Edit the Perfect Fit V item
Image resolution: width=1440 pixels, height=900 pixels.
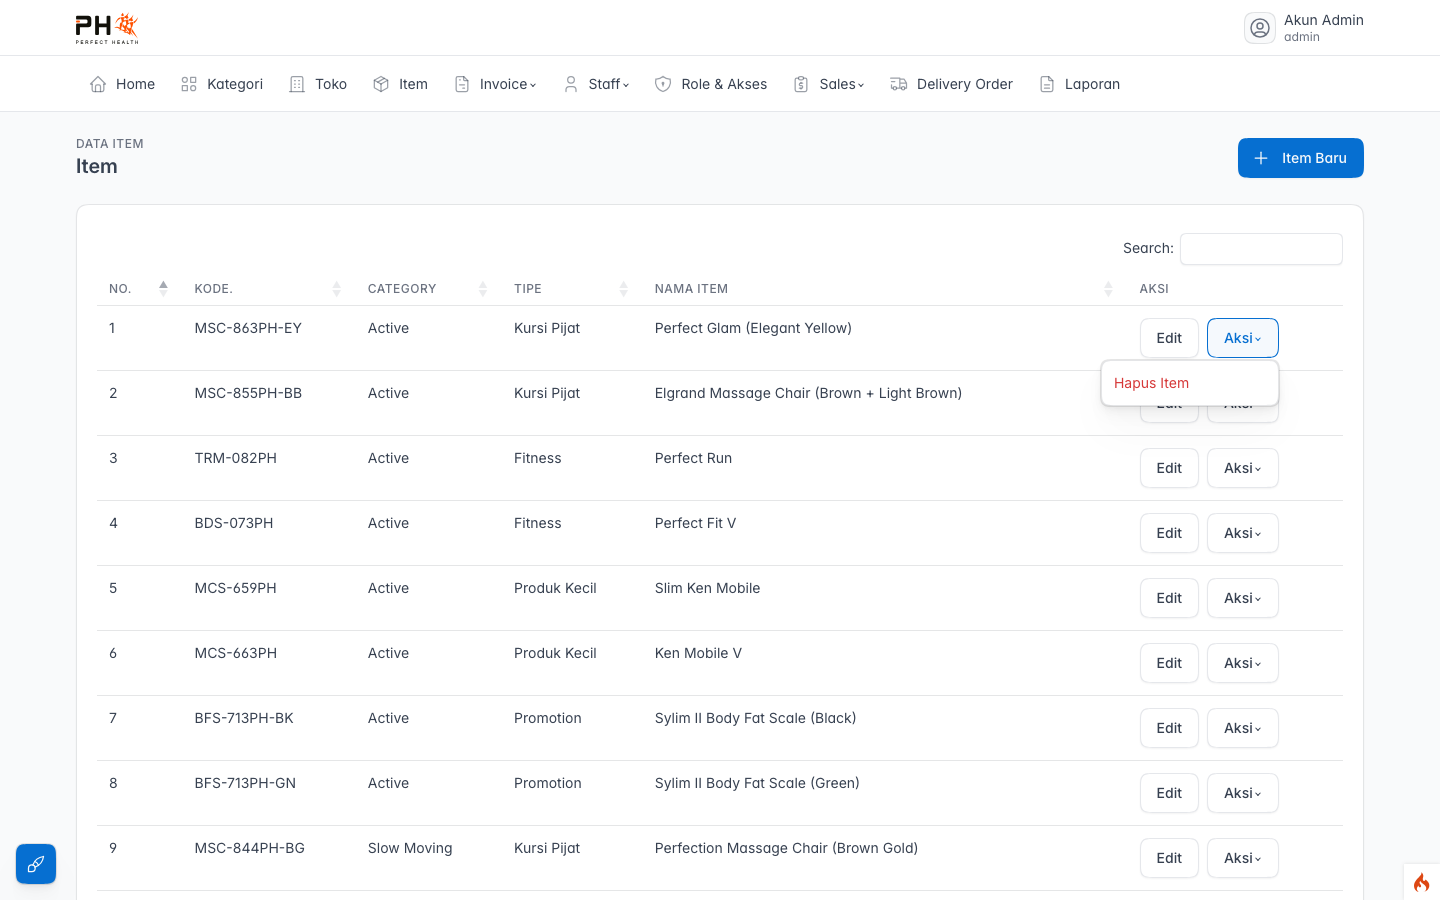tap(1169, 533)
